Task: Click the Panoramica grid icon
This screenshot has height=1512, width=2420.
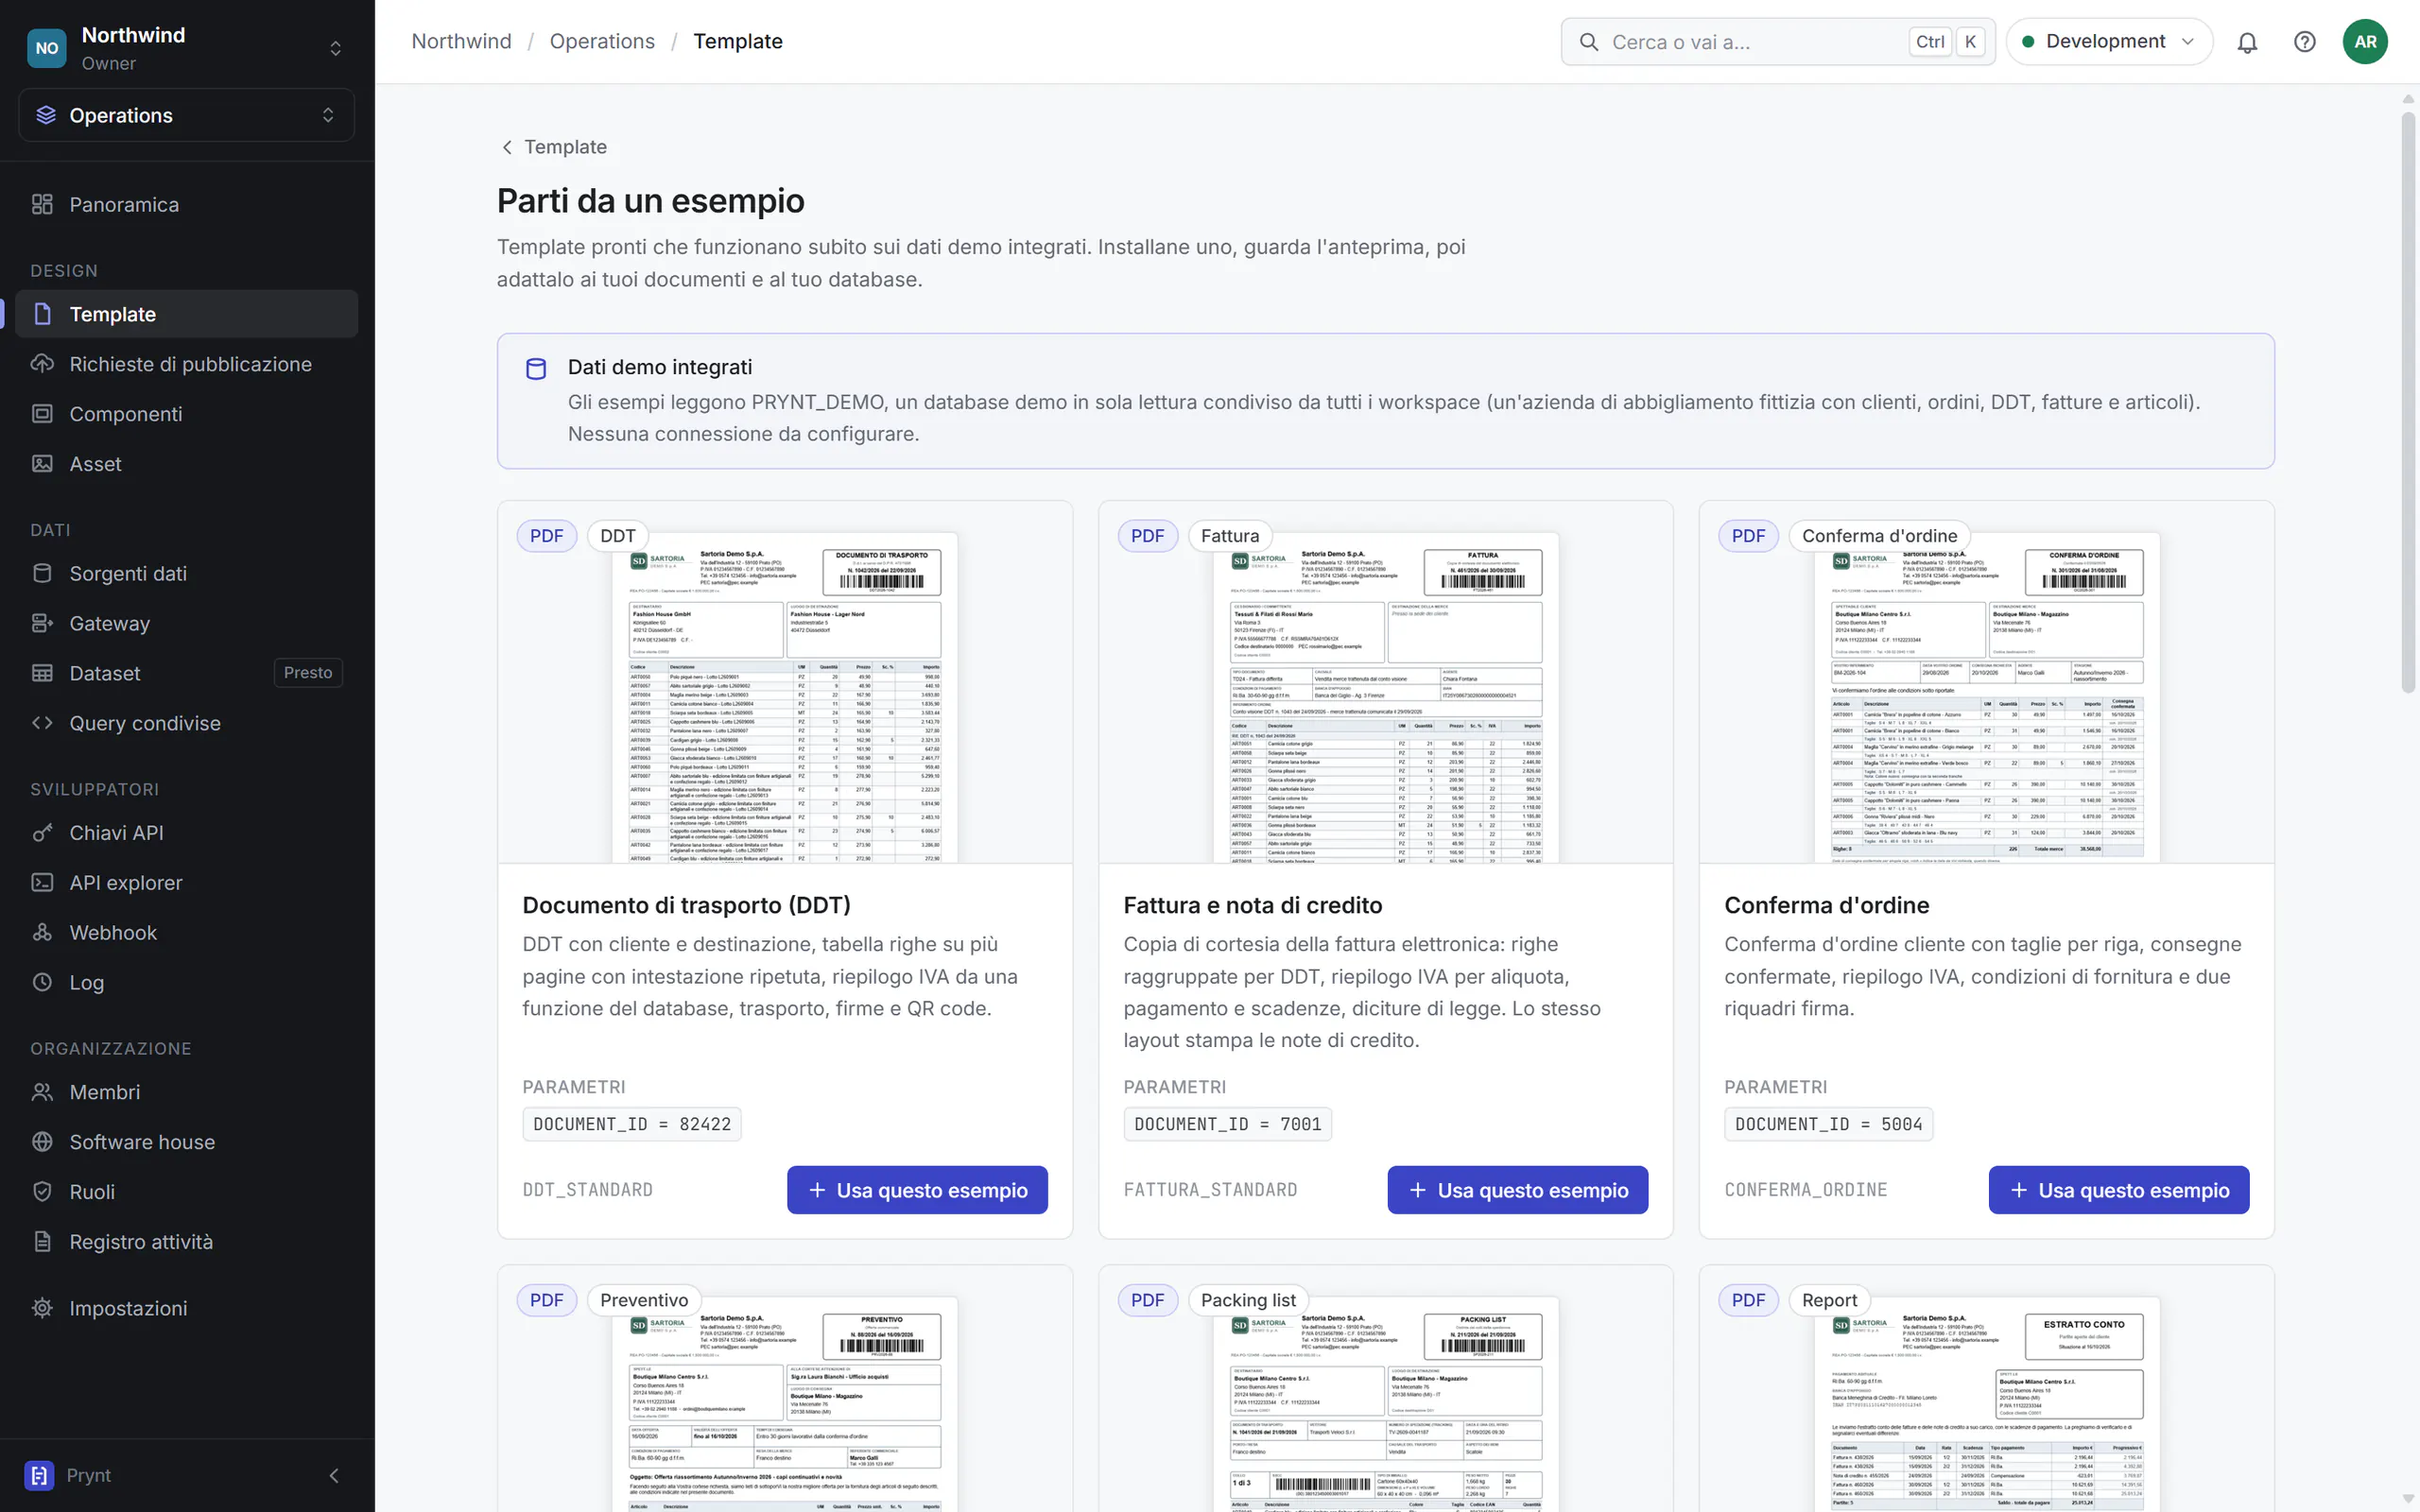Action: pos(42,204)
